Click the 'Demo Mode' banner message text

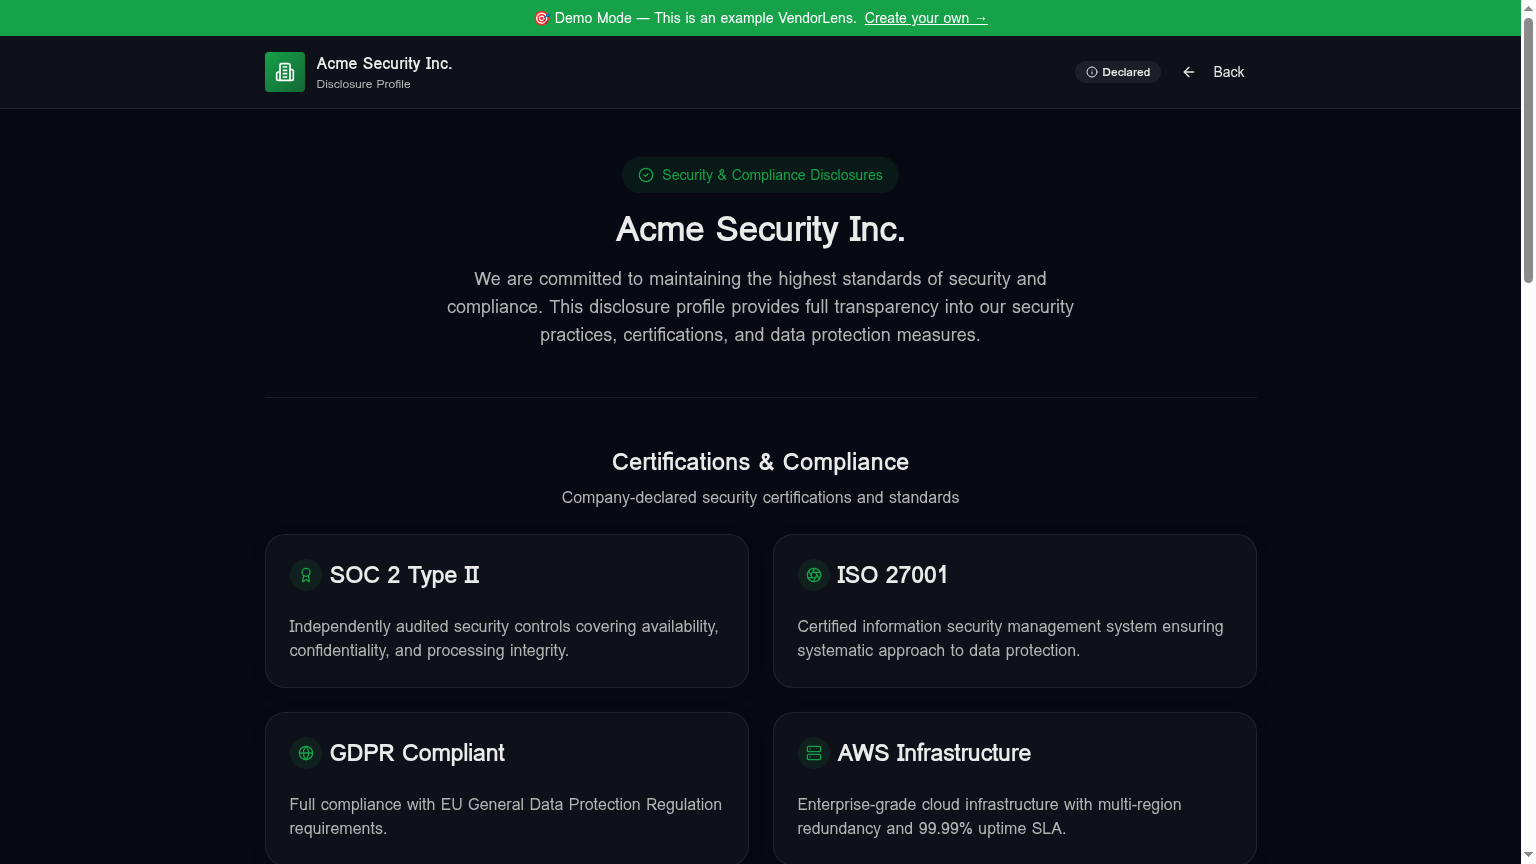pyautogui.click(x=705, y=18)
